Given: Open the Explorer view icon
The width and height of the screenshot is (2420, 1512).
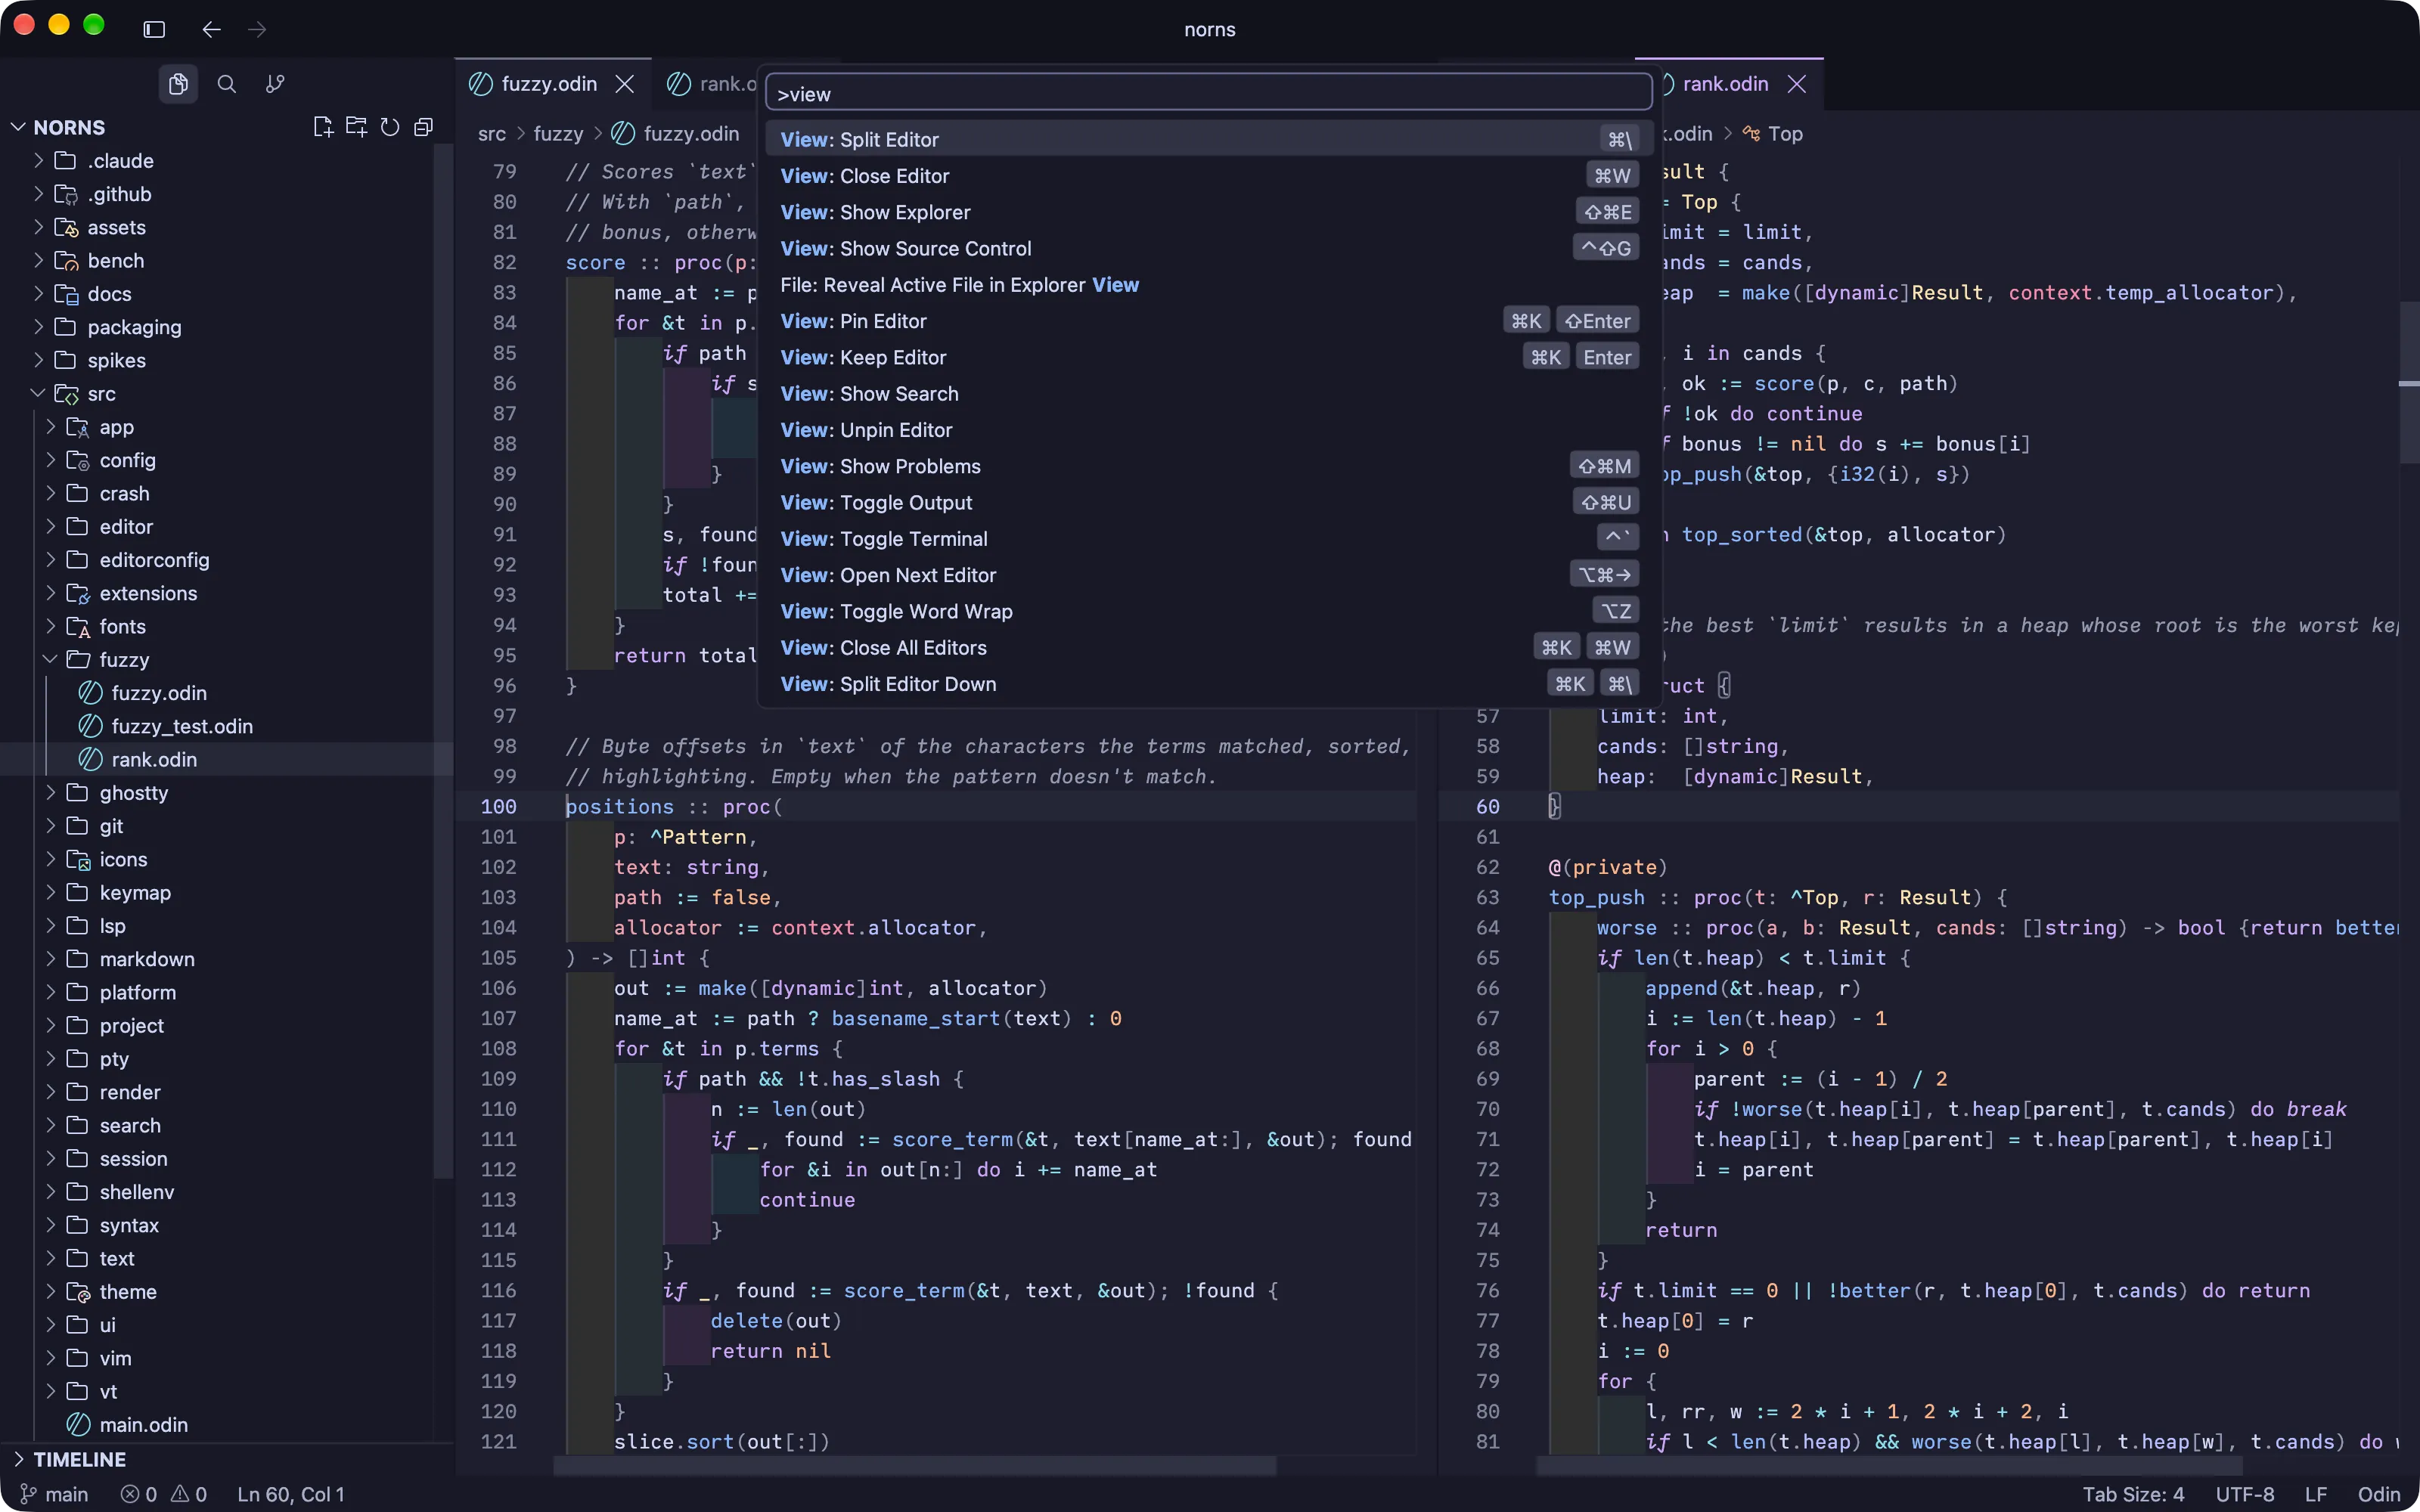Looking at the screenshot, I should 178,84.
